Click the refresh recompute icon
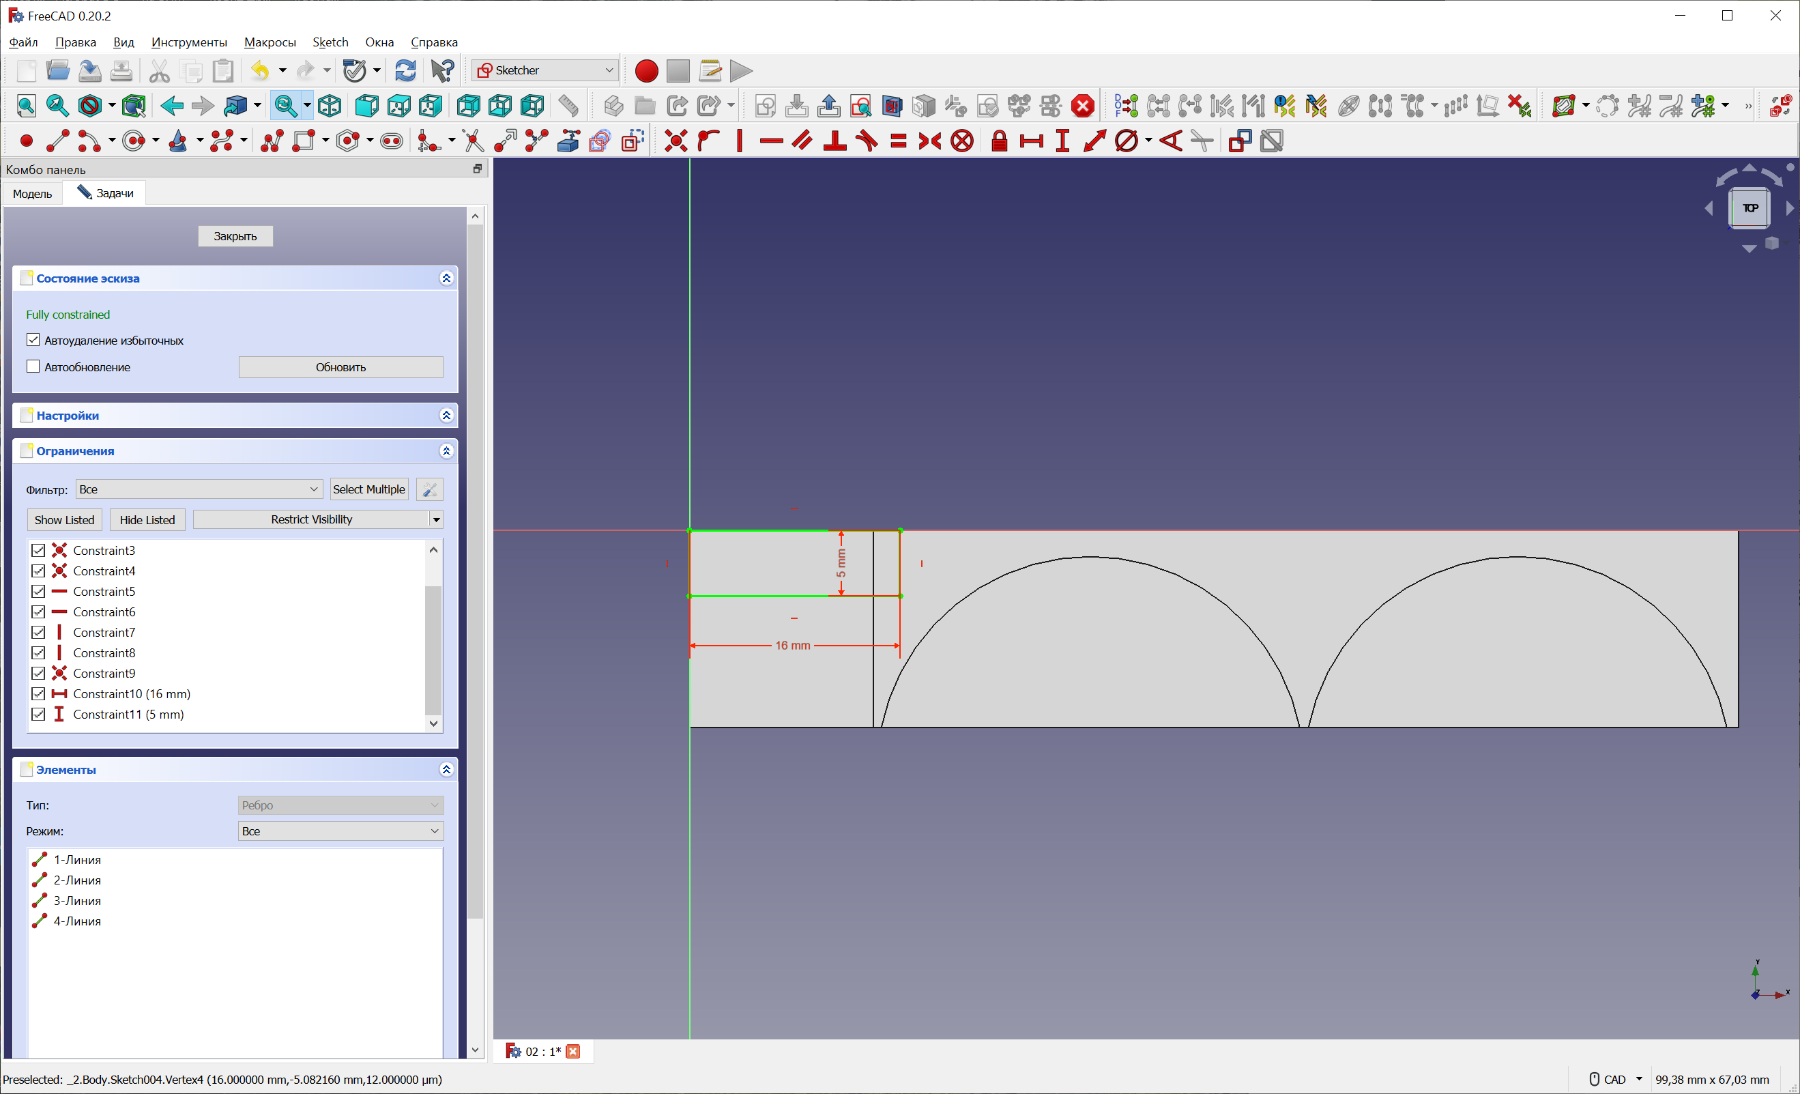The width and height of the screenshot is (1800, 1094). pos(405,70)
